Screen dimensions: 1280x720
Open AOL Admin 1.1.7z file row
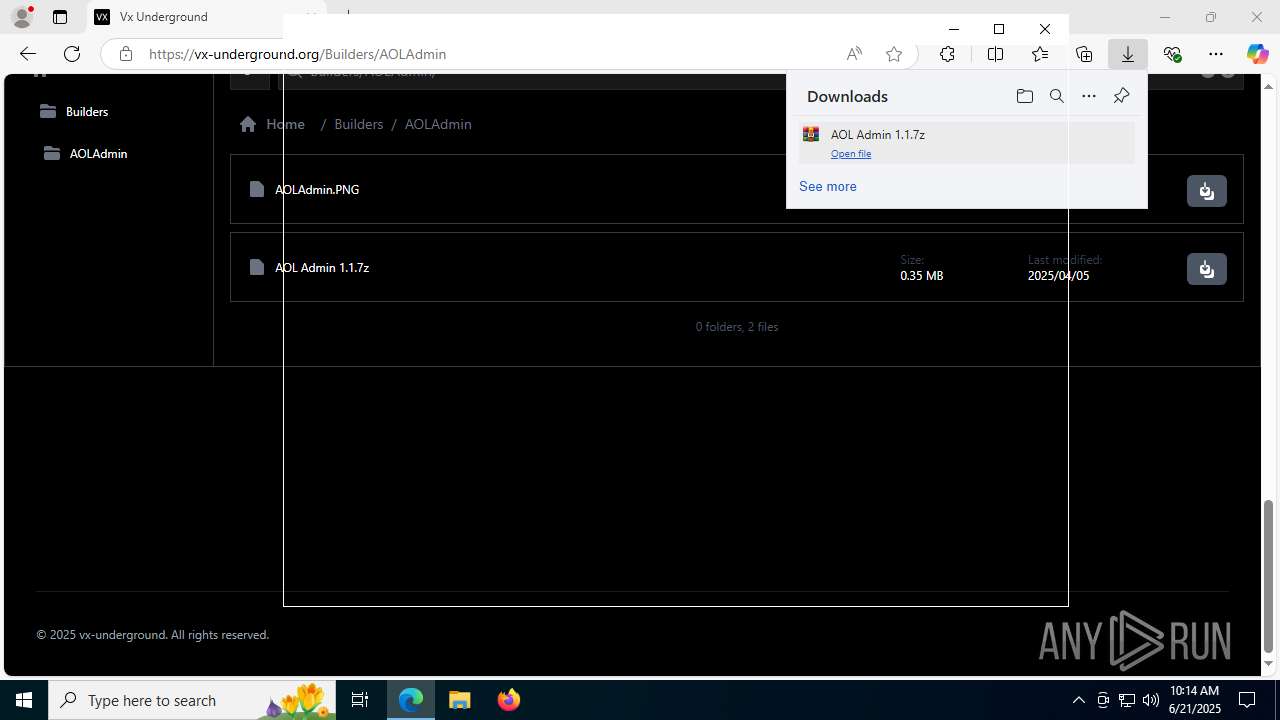click(x=736, y=267)
